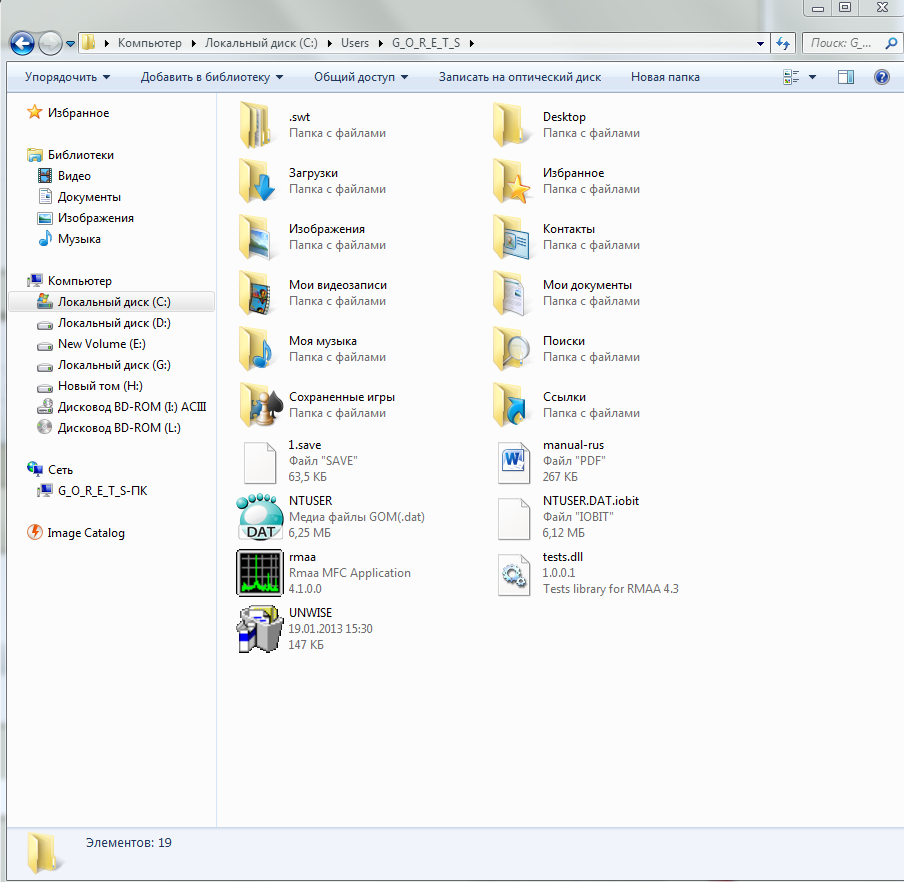This screenshot has width=904, height=882.
Task: Create a folder with Новая папка
Action: click(x=665, y=77)
